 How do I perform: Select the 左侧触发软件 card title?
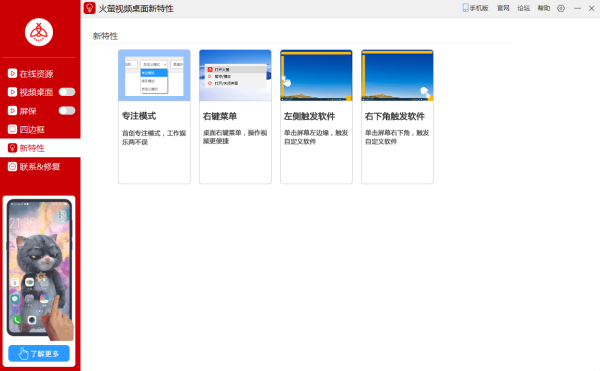[310, 116]
